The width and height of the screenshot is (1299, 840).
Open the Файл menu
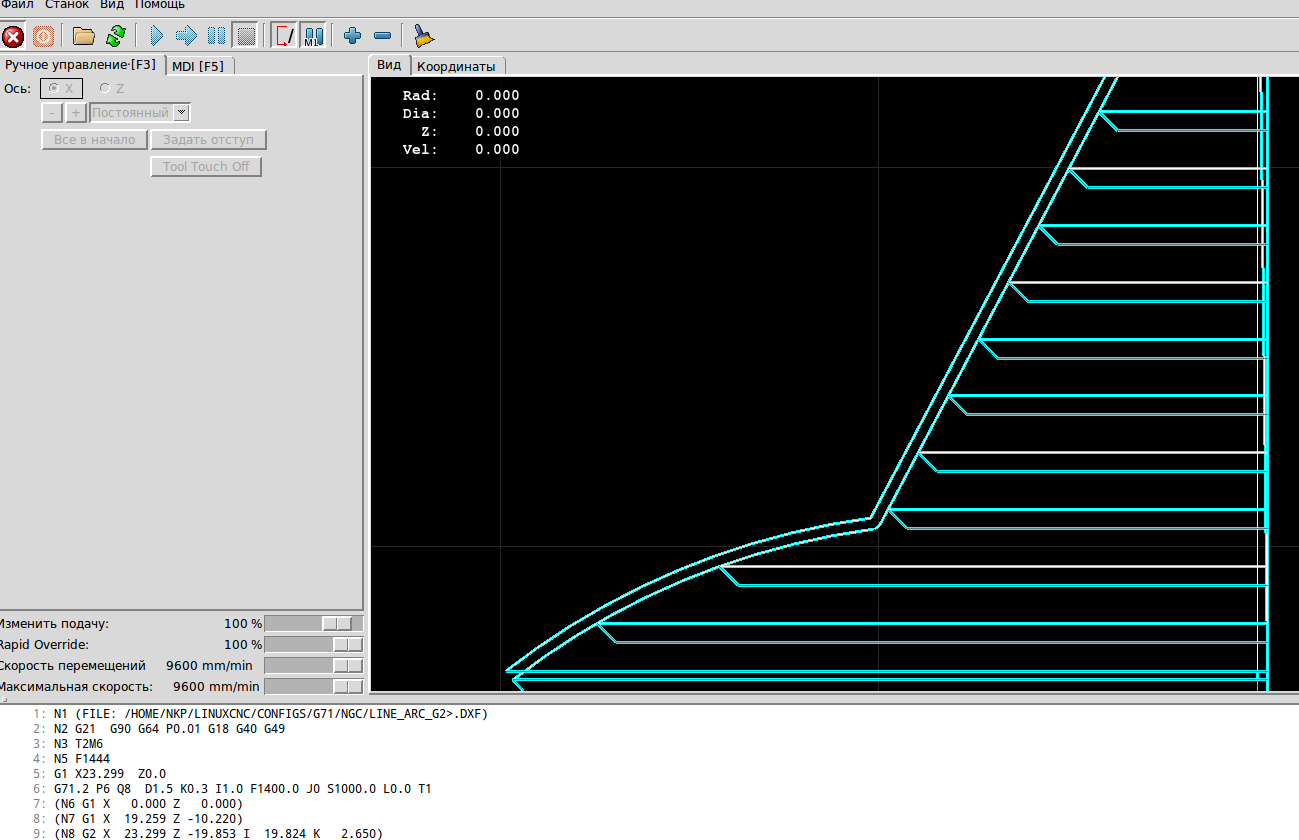17,5
